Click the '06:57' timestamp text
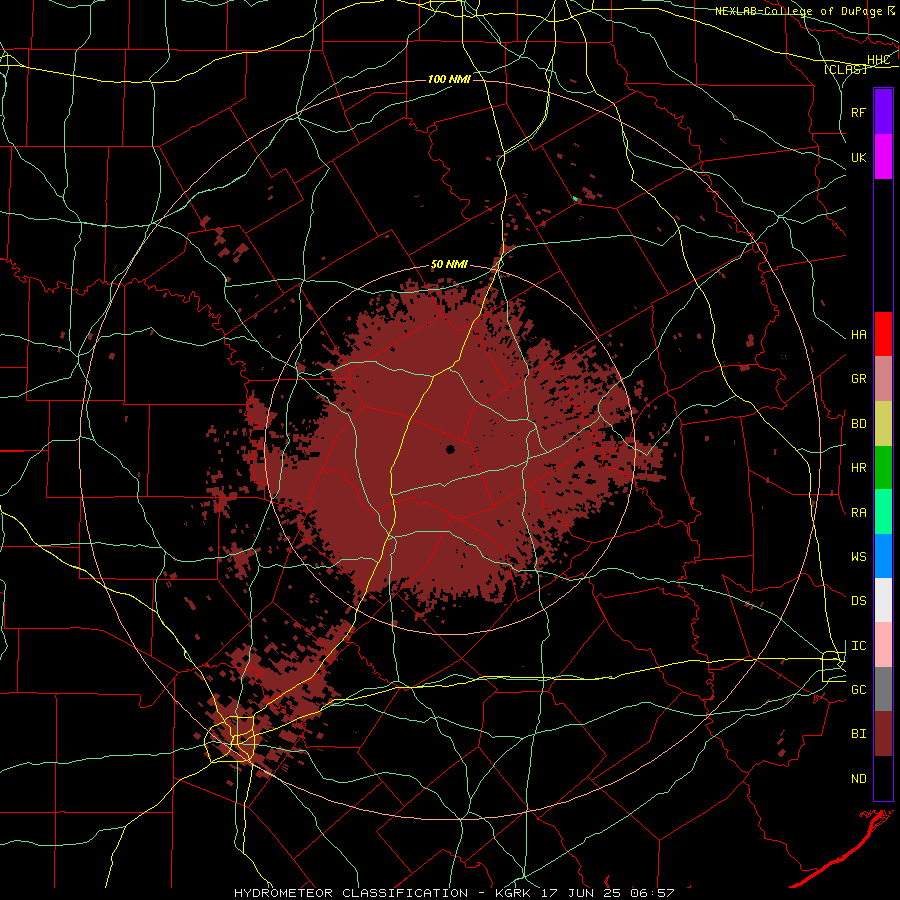Viewport: 900px width, 900px height. tap(651, 893)
